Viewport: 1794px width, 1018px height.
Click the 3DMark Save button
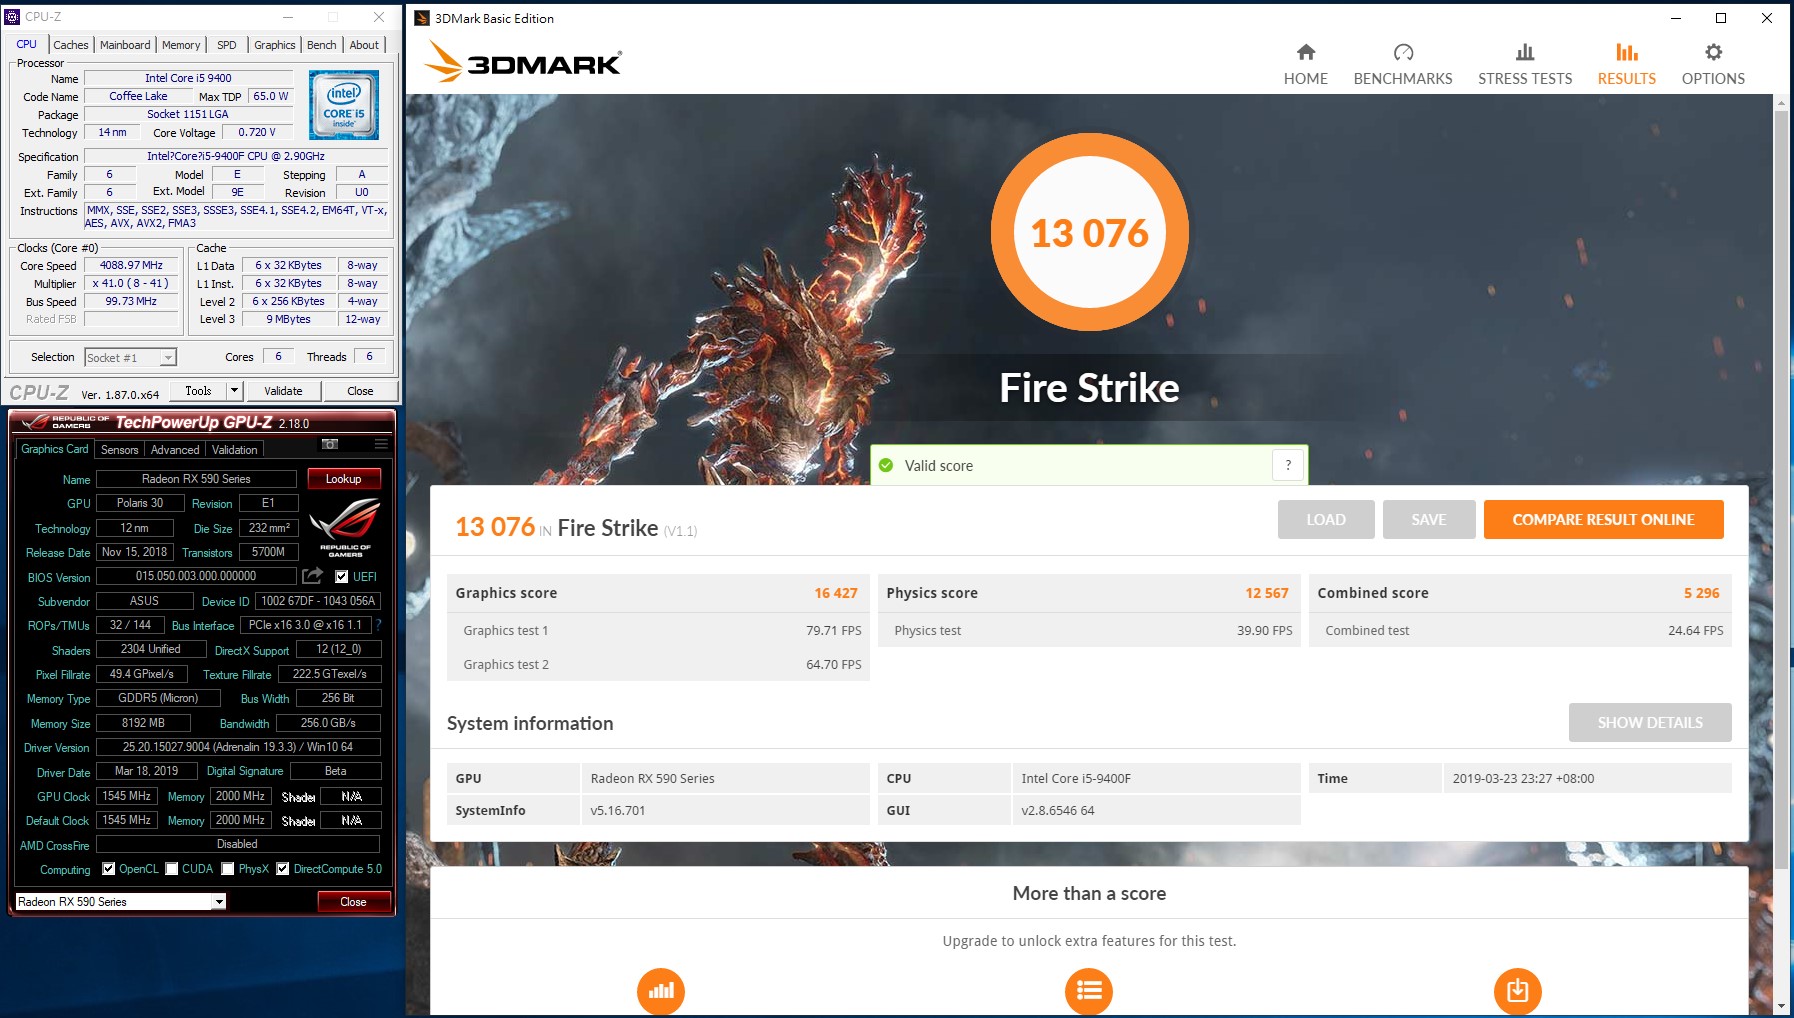1429,519
